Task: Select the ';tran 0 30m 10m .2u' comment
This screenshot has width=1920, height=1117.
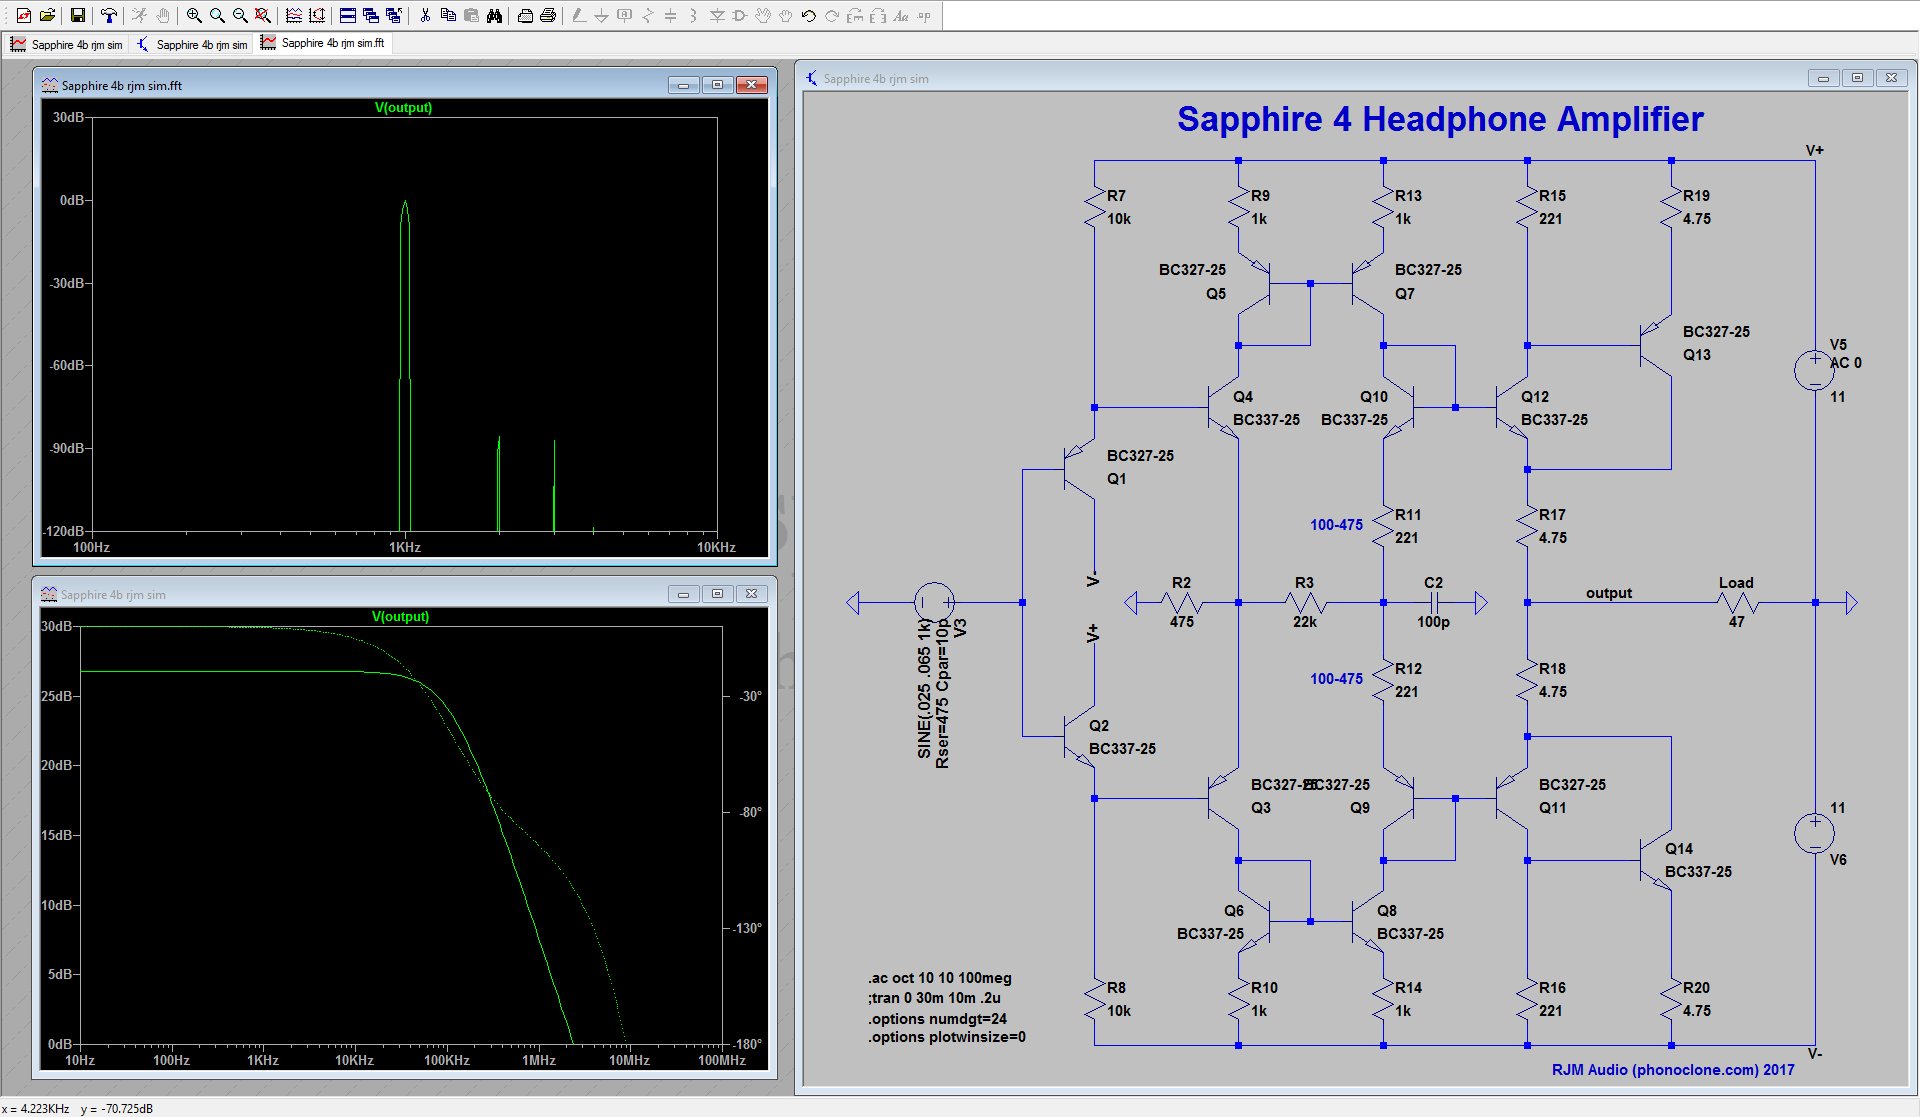Action: [x=934, y=998]
